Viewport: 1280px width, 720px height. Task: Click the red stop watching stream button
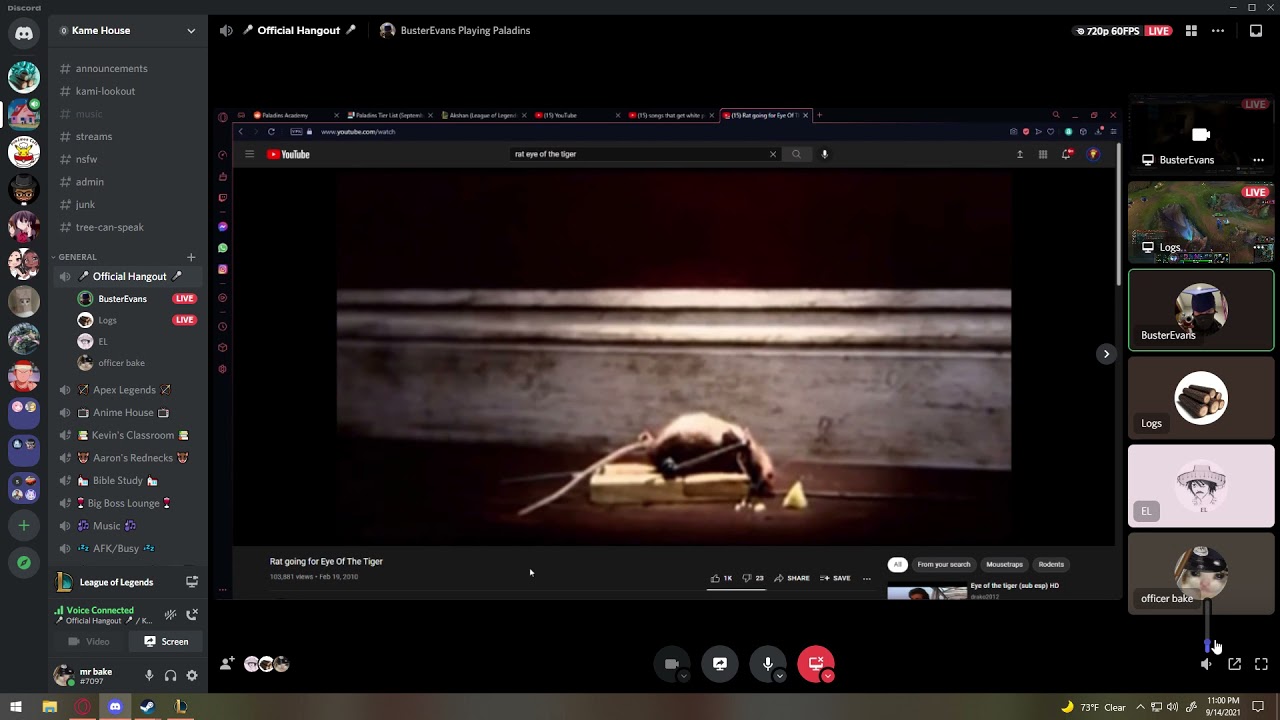coord(816,664)
